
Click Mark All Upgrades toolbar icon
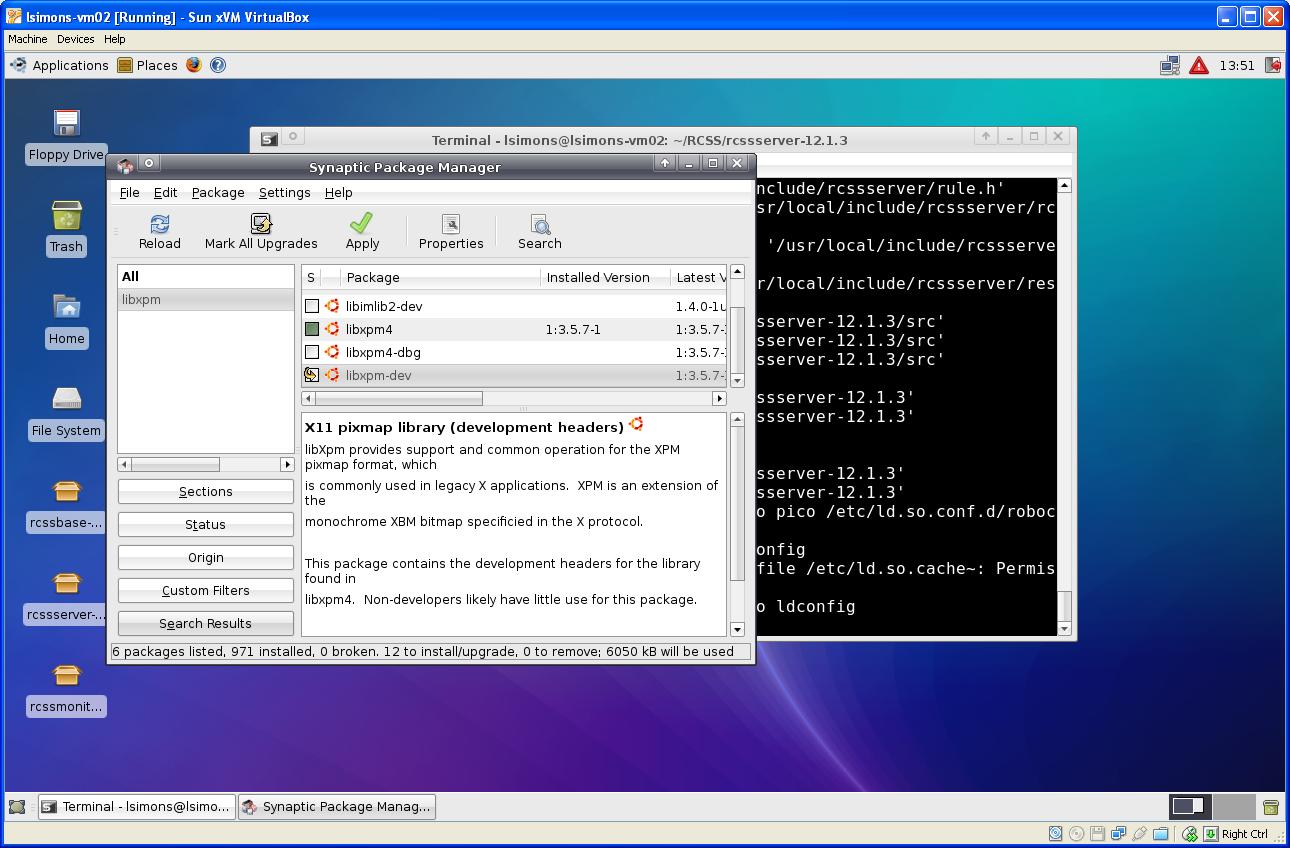(261, 224)
